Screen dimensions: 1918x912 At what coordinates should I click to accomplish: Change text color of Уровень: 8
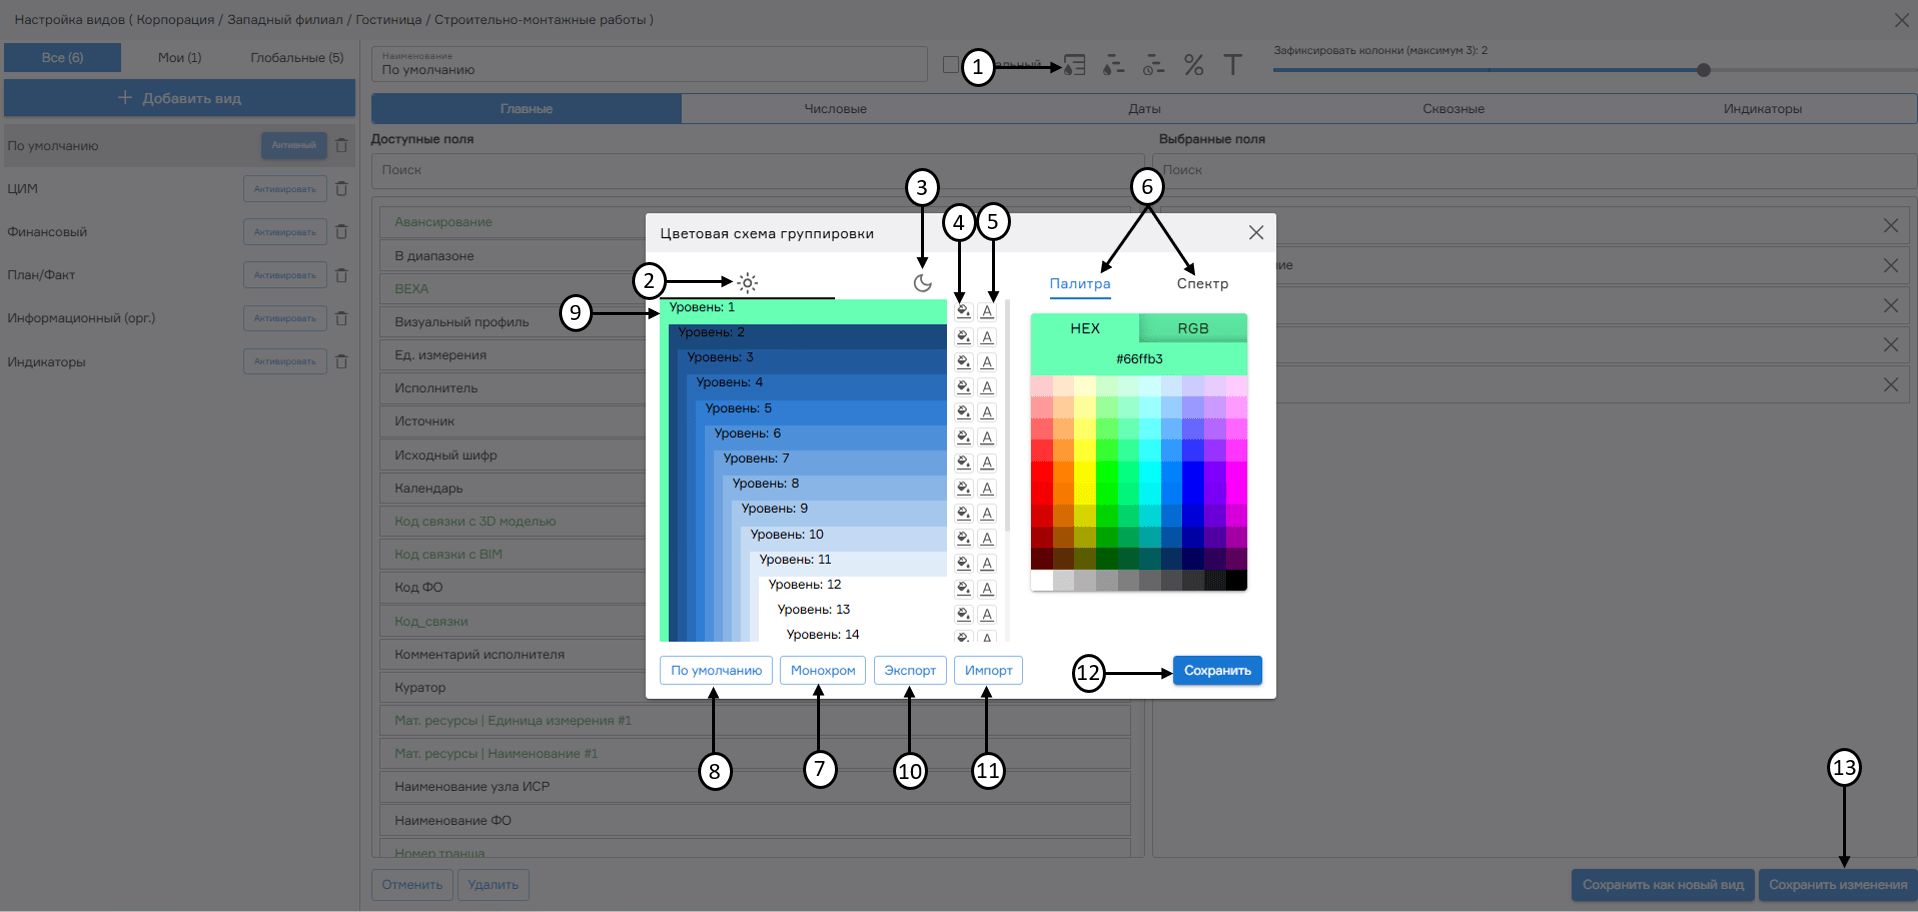pyautogui.click(x=987, y=488)
